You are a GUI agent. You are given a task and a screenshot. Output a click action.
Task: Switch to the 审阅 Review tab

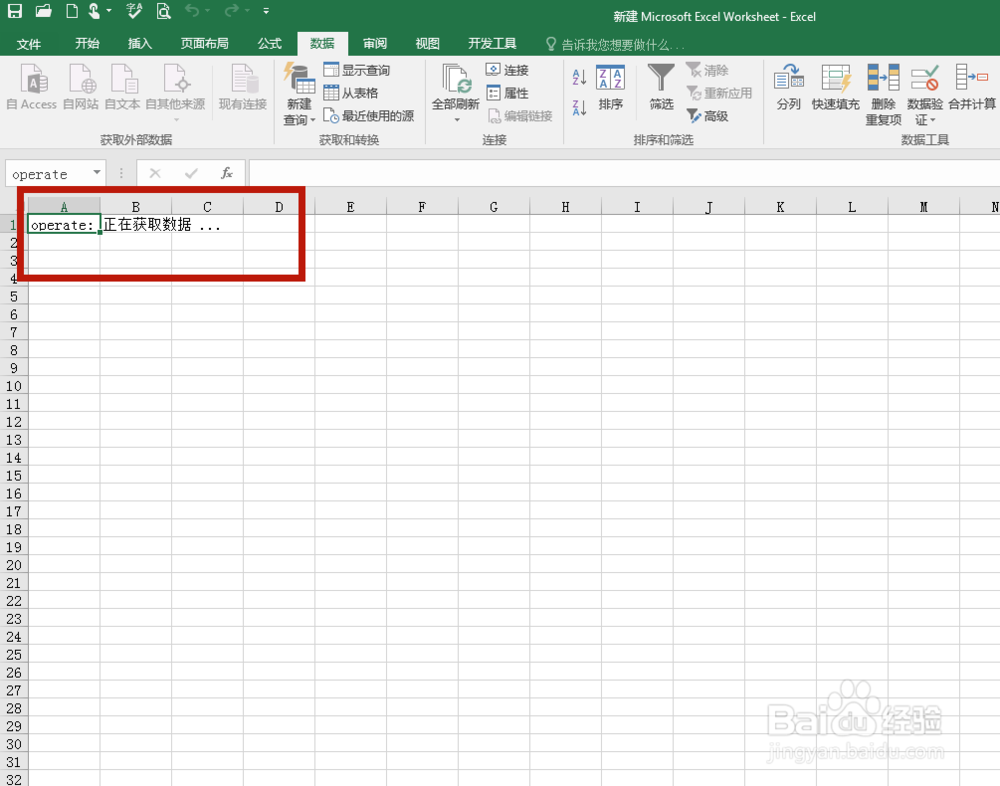tap(375, 43)
